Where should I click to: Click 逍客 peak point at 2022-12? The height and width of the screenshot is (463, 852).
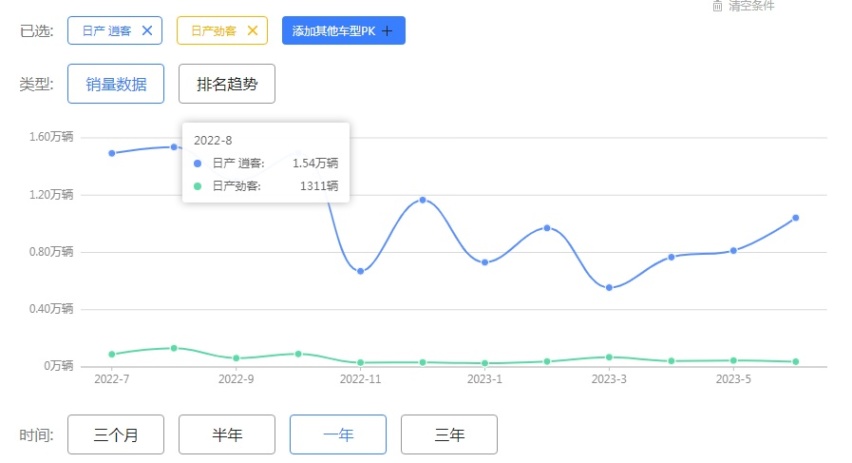(423, 200)
